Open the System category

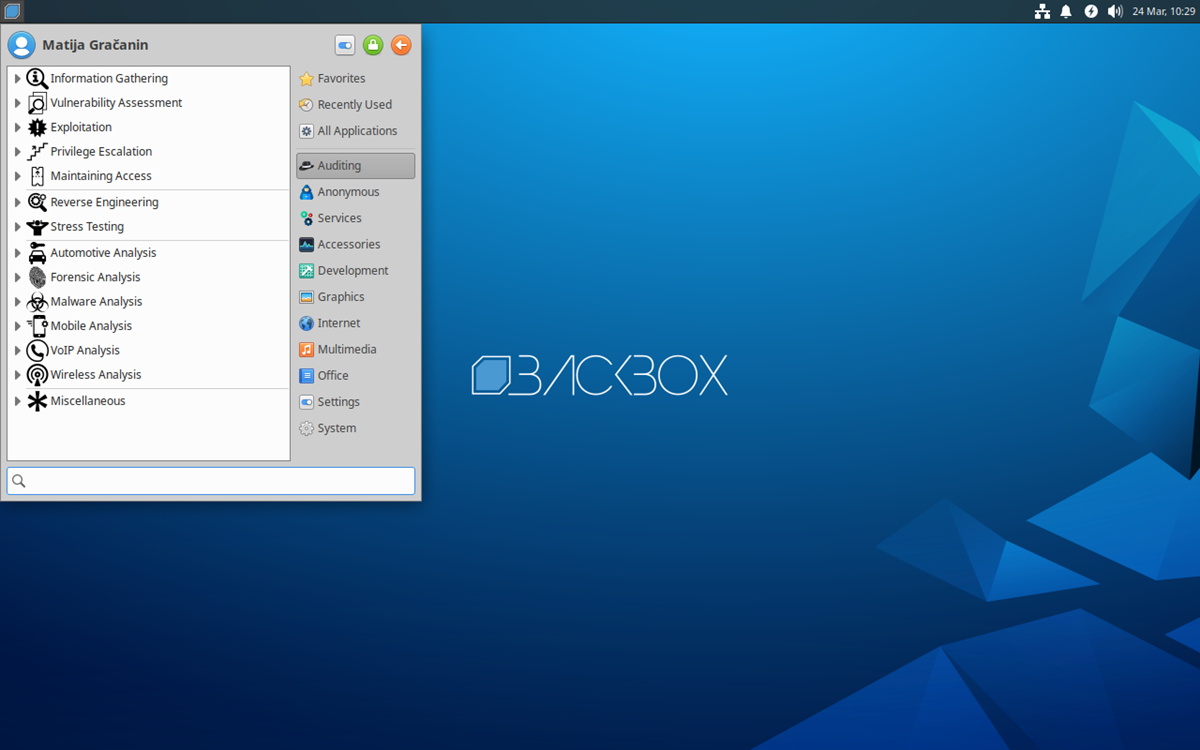(x=355, y=428)
